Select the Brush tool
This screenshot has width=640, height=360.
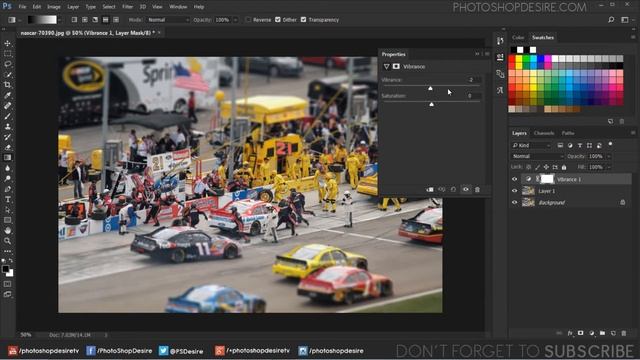7,116
